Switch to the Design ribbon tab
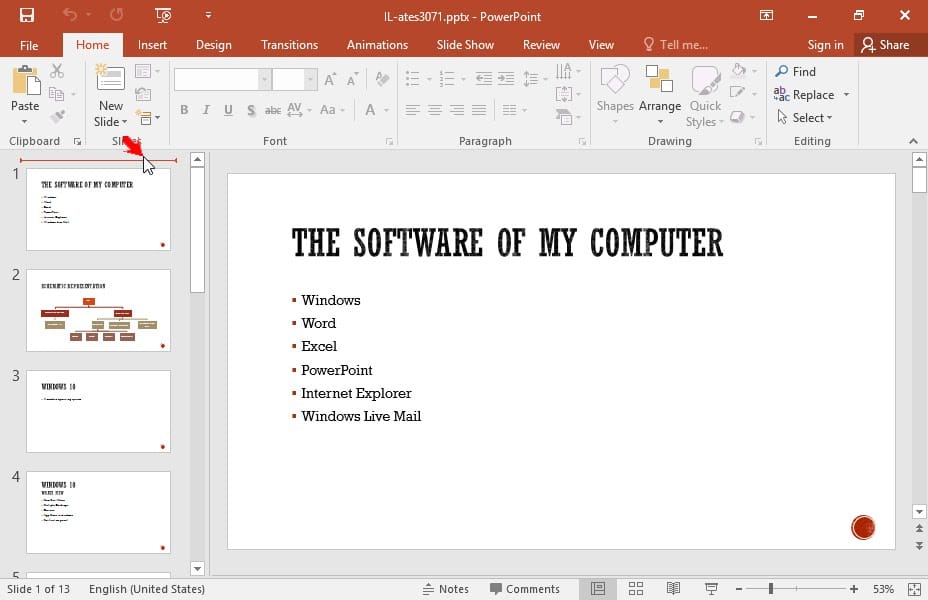928x600 pixels. coord(214,44)
